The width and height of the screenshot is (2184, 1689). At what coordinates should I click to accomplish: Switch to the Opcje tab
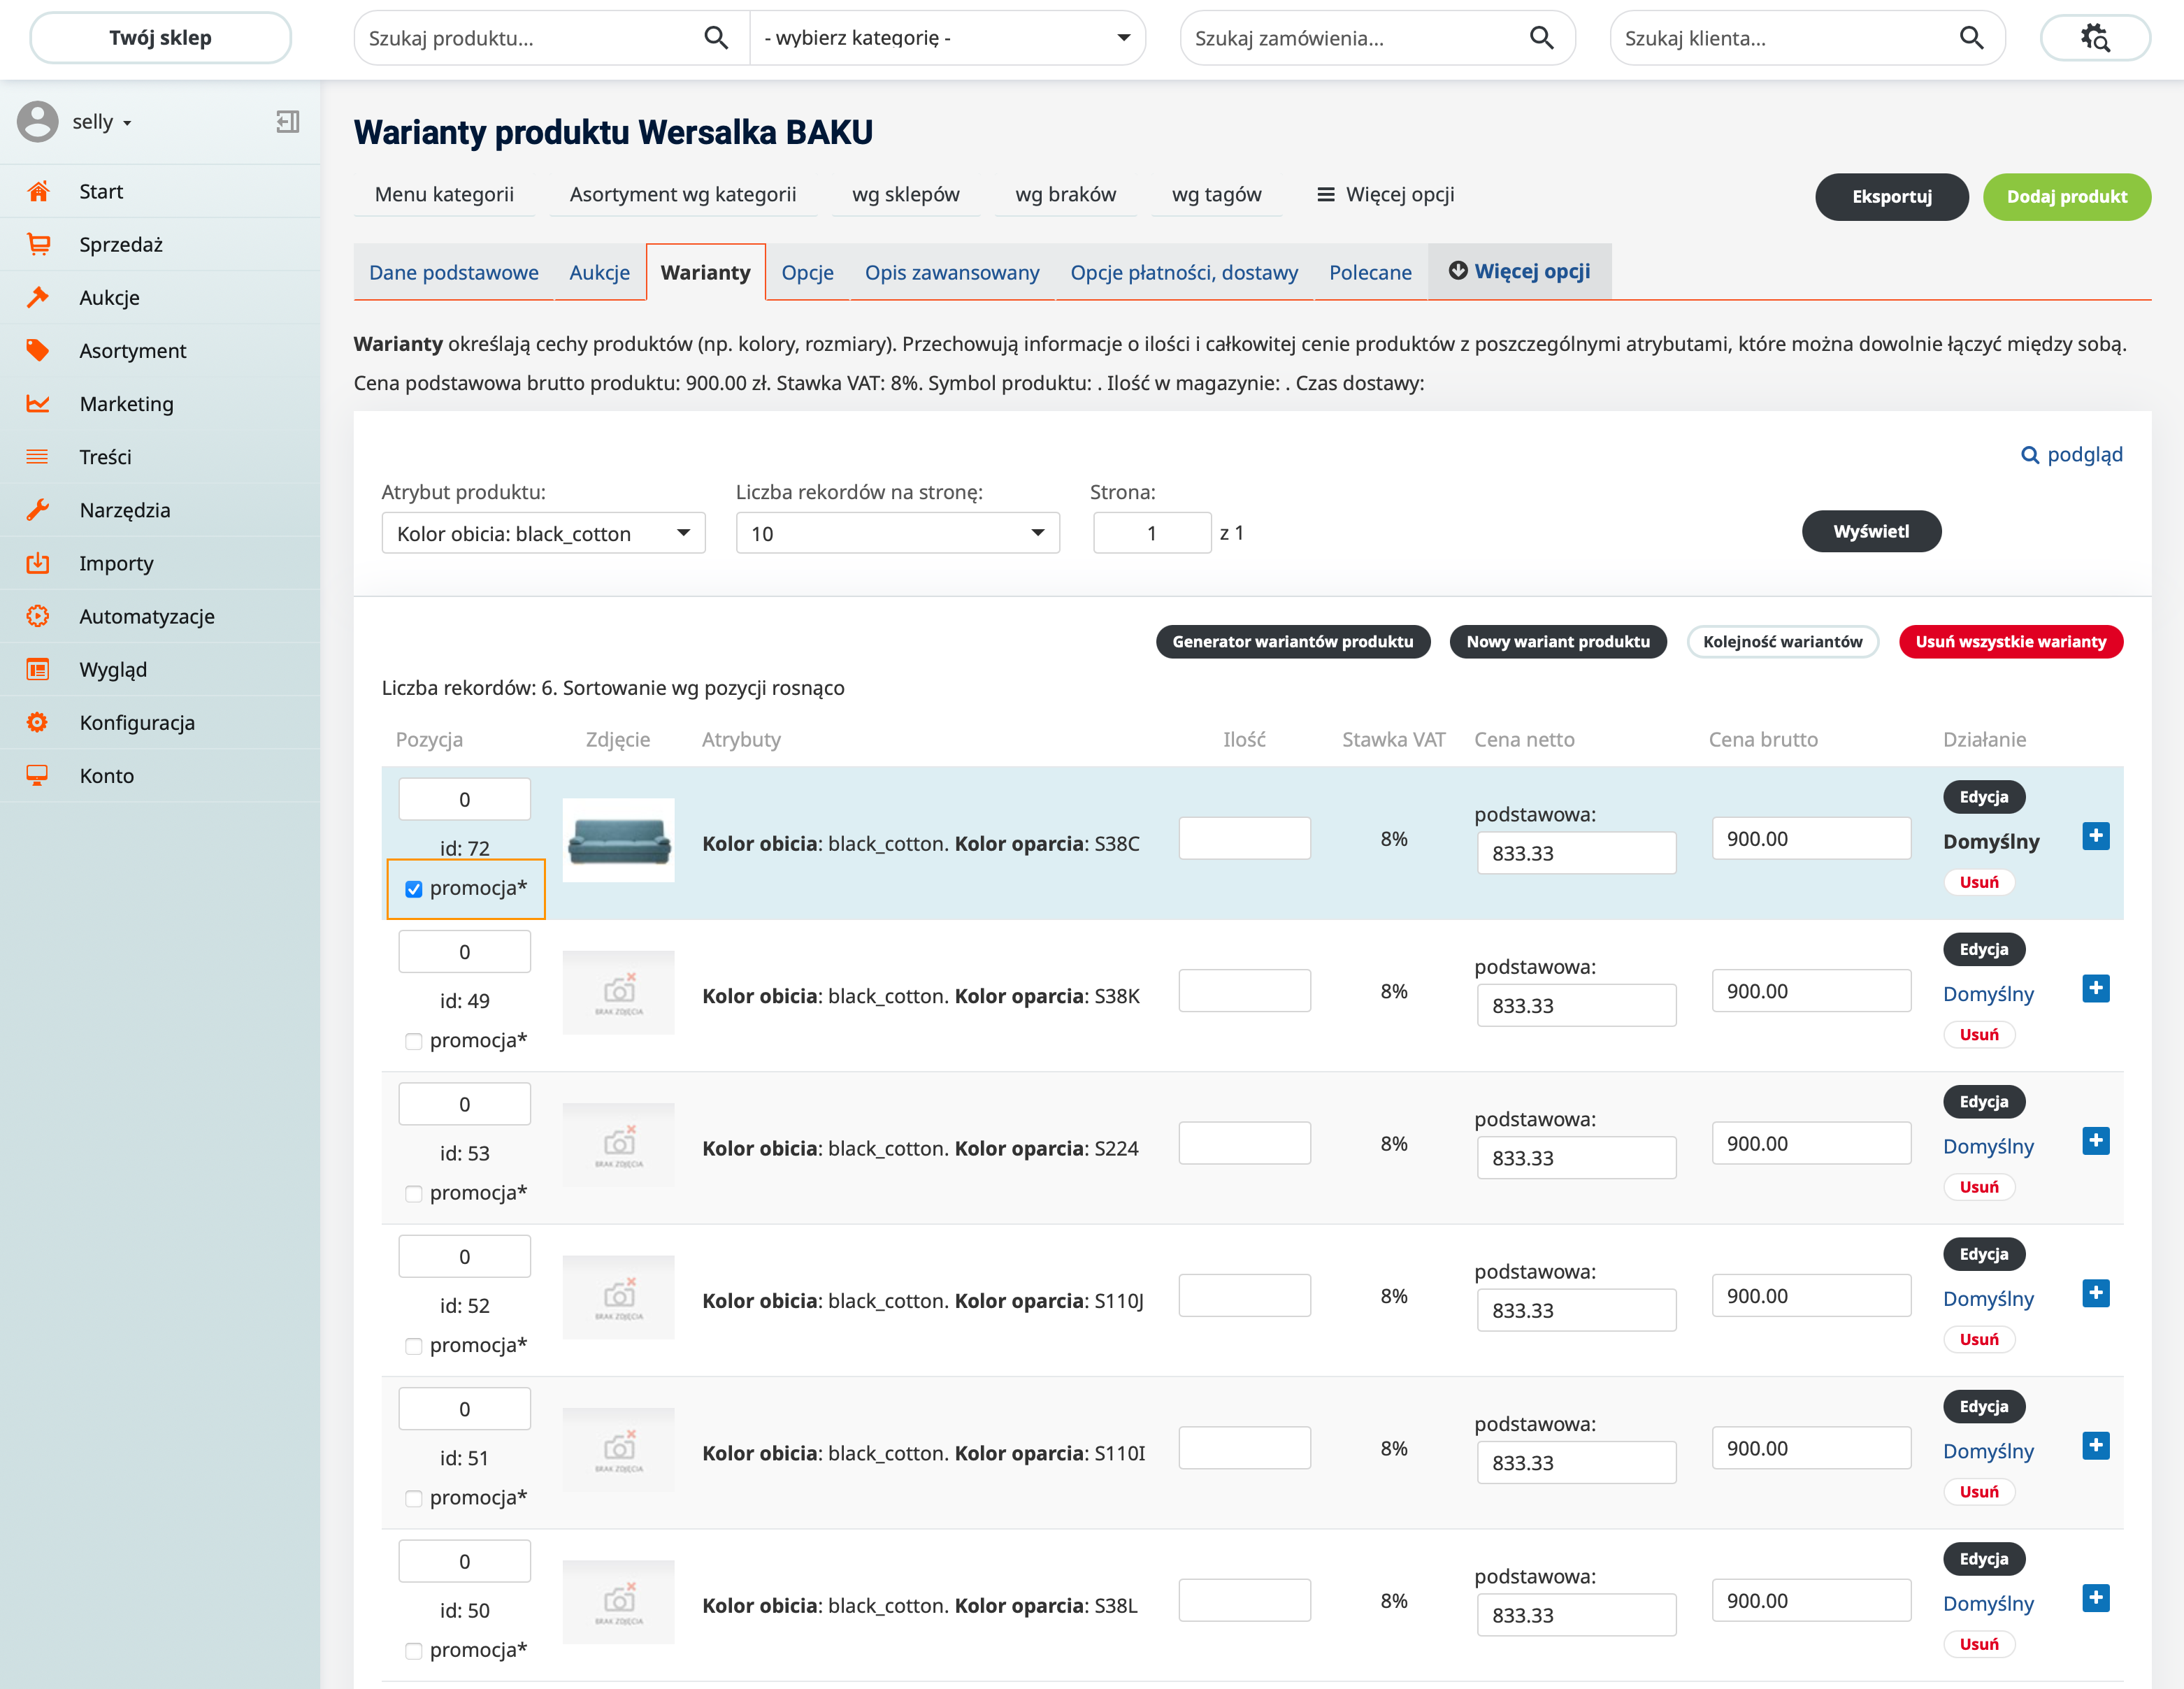[807, 272]
